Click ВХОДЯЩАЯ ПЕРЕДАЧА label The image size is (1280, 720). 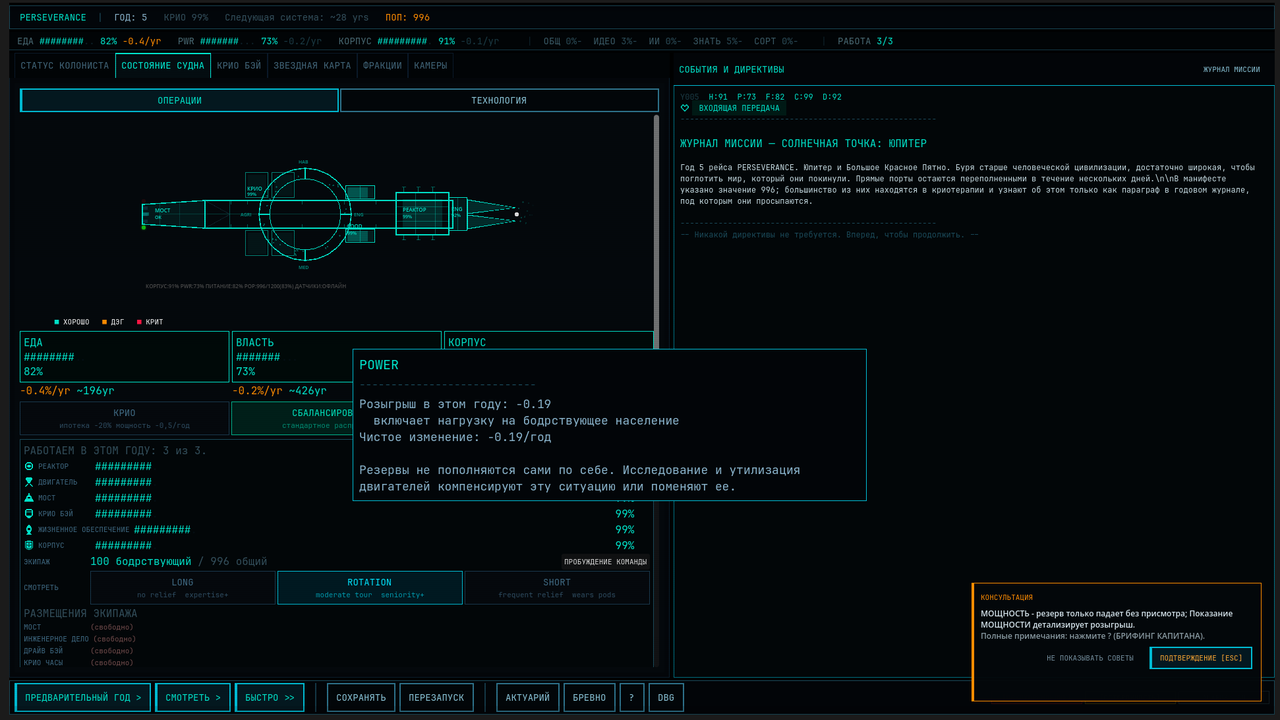[739, 108]
